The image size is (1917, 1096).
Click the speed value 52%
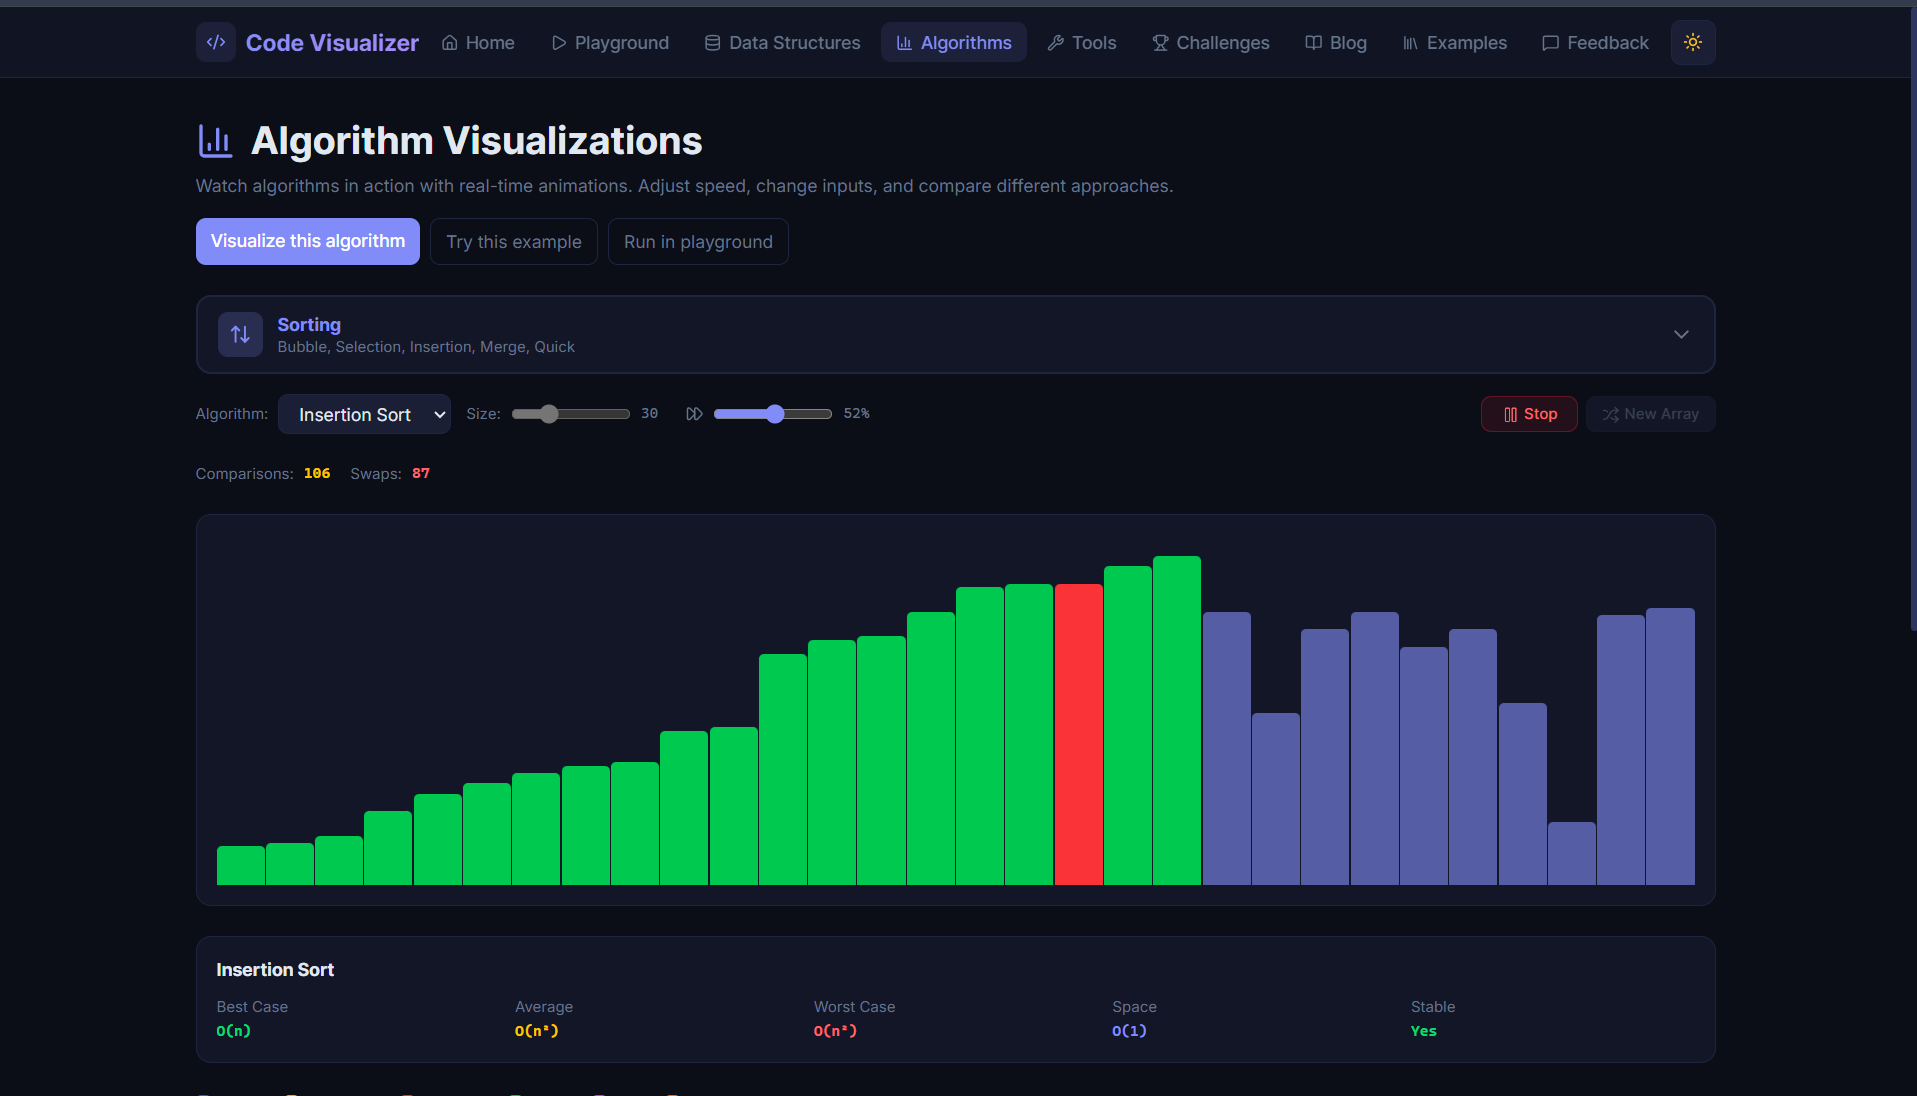coord(856,413)
